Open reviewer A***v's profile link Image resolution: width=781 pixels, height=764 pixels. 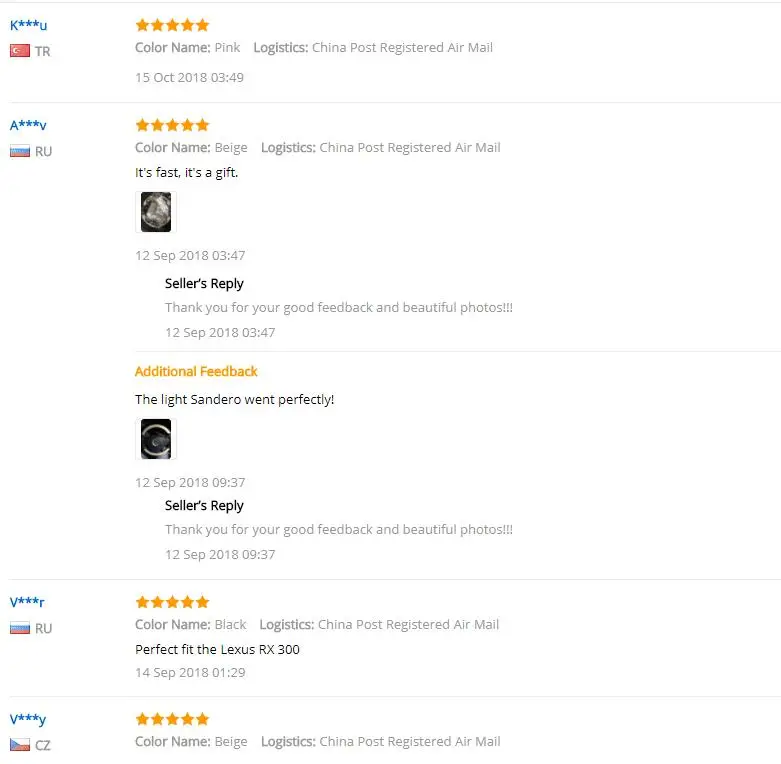(x=28, y=125)
